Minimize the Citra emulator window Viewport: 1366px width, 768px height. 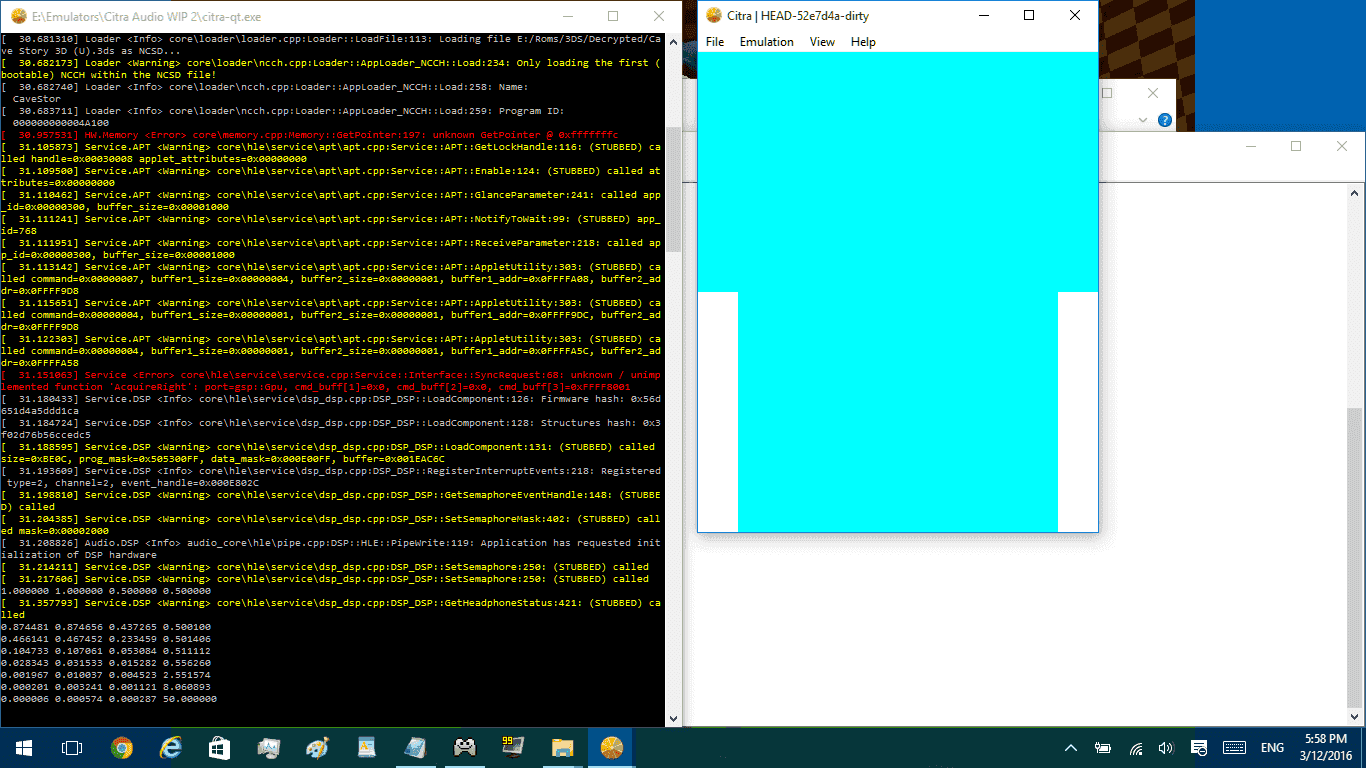(983, 15)
